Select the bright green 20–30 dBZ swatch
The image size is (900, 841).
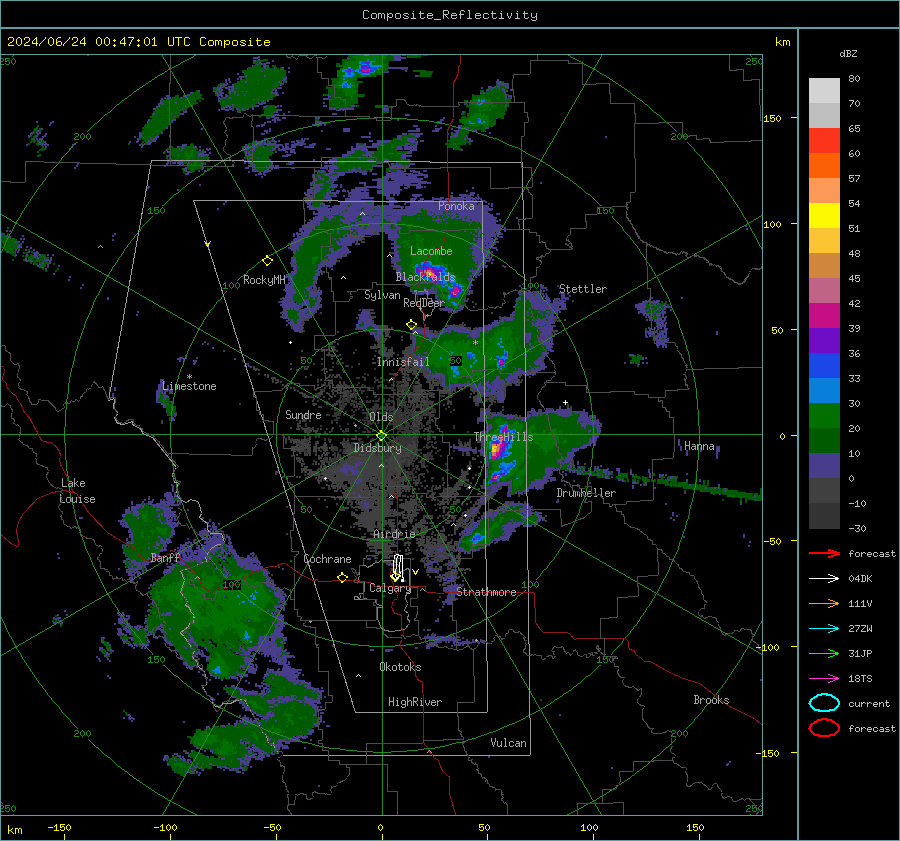[x=824, y=416]
